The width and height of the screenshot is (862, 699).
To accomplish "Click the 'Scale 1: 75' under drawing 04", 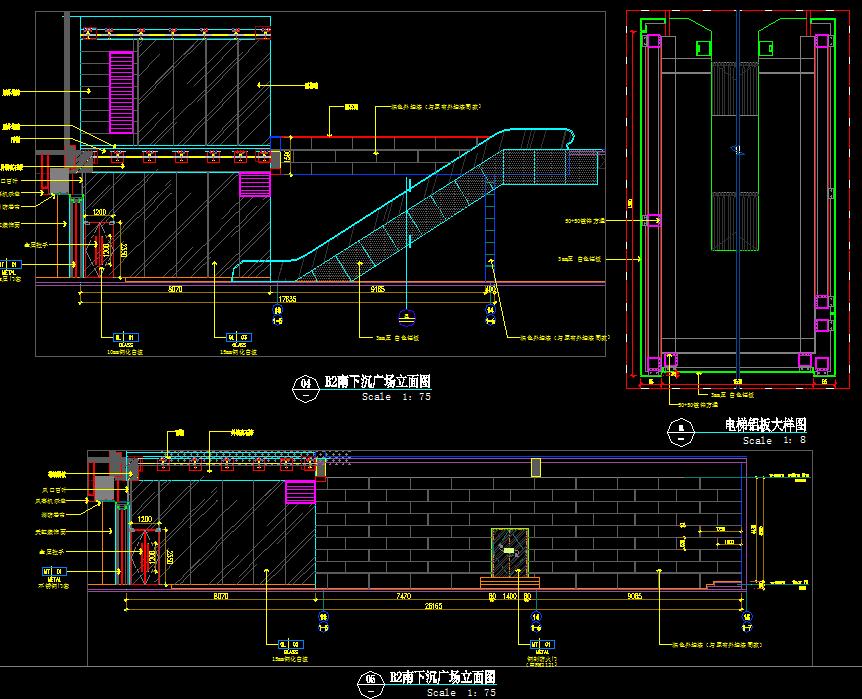I will (396, 396).
